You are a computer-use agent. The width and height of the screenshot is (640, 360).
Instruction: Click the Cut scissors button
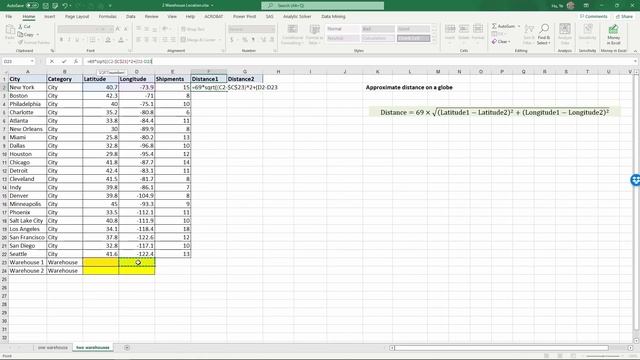coord(24,27)
